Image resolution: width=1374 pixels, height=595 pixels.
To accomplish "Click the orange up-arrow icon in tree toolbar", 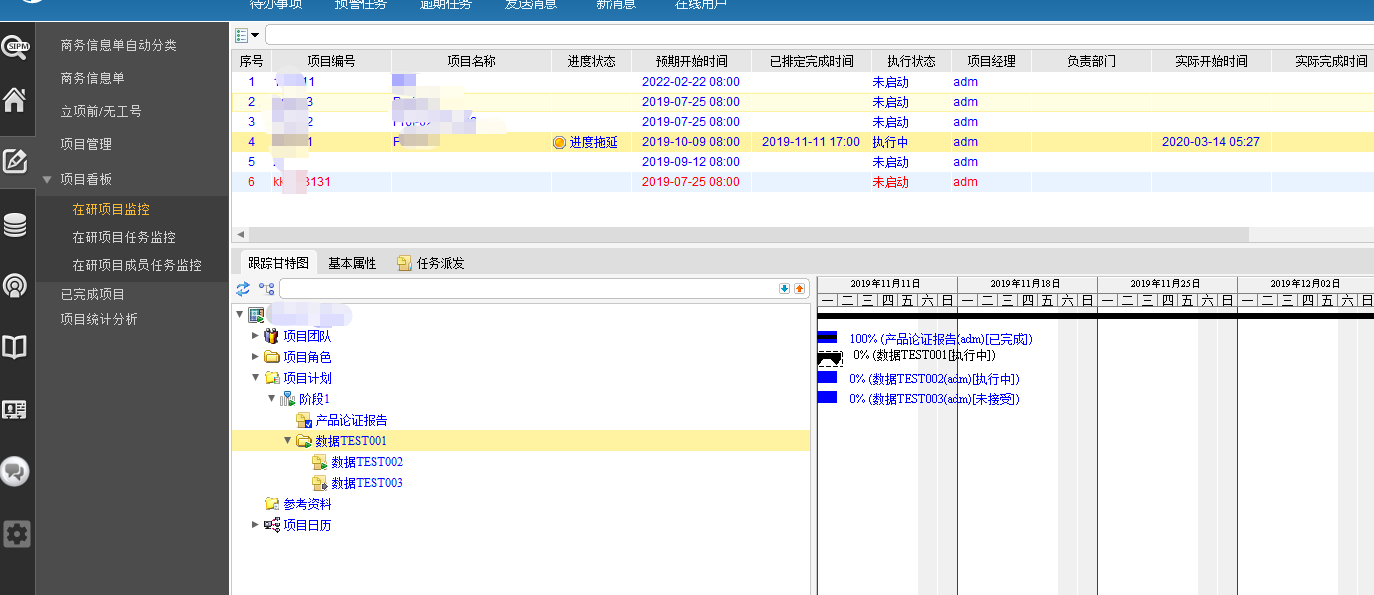I will pos(799,289).
